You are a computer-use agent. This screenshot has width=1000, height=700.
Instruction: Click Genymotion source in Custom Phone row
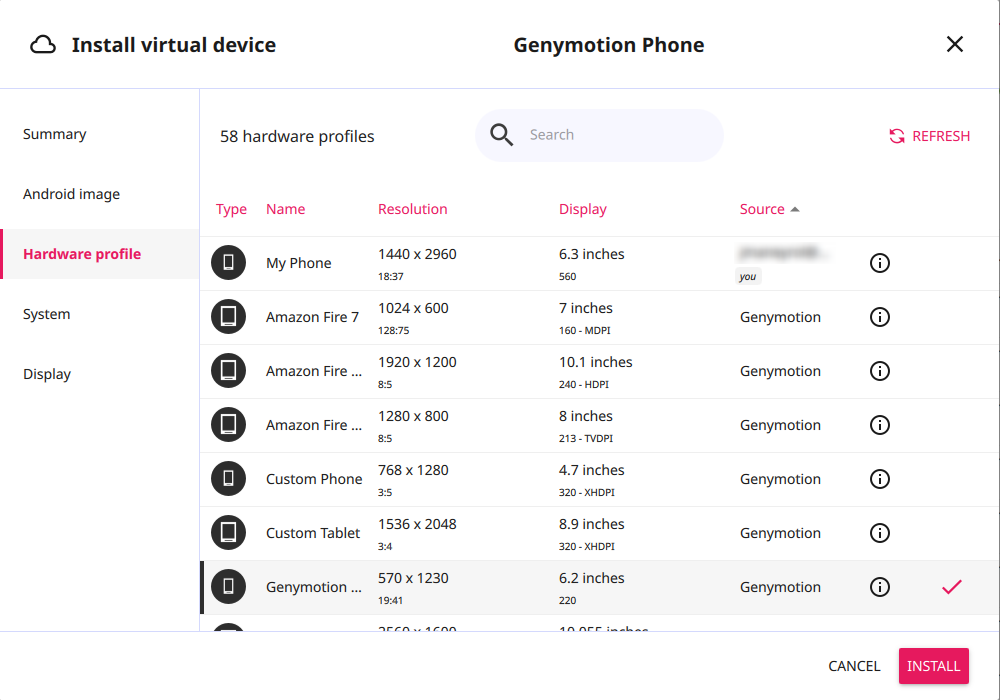(x=780, y=479)
